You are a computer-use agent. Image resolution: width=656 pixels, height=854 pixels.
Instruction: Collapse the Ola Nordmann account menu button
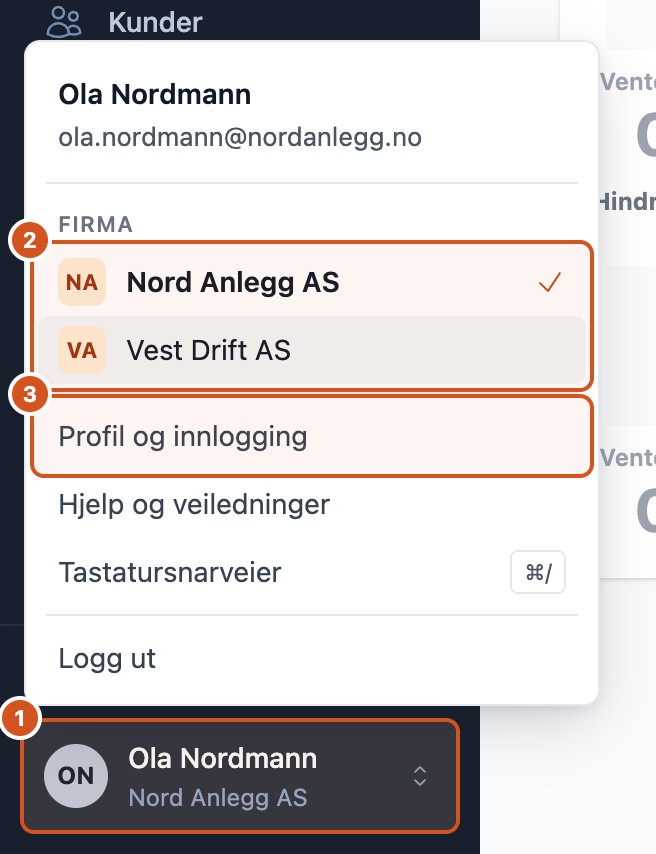tap(240, 776)
